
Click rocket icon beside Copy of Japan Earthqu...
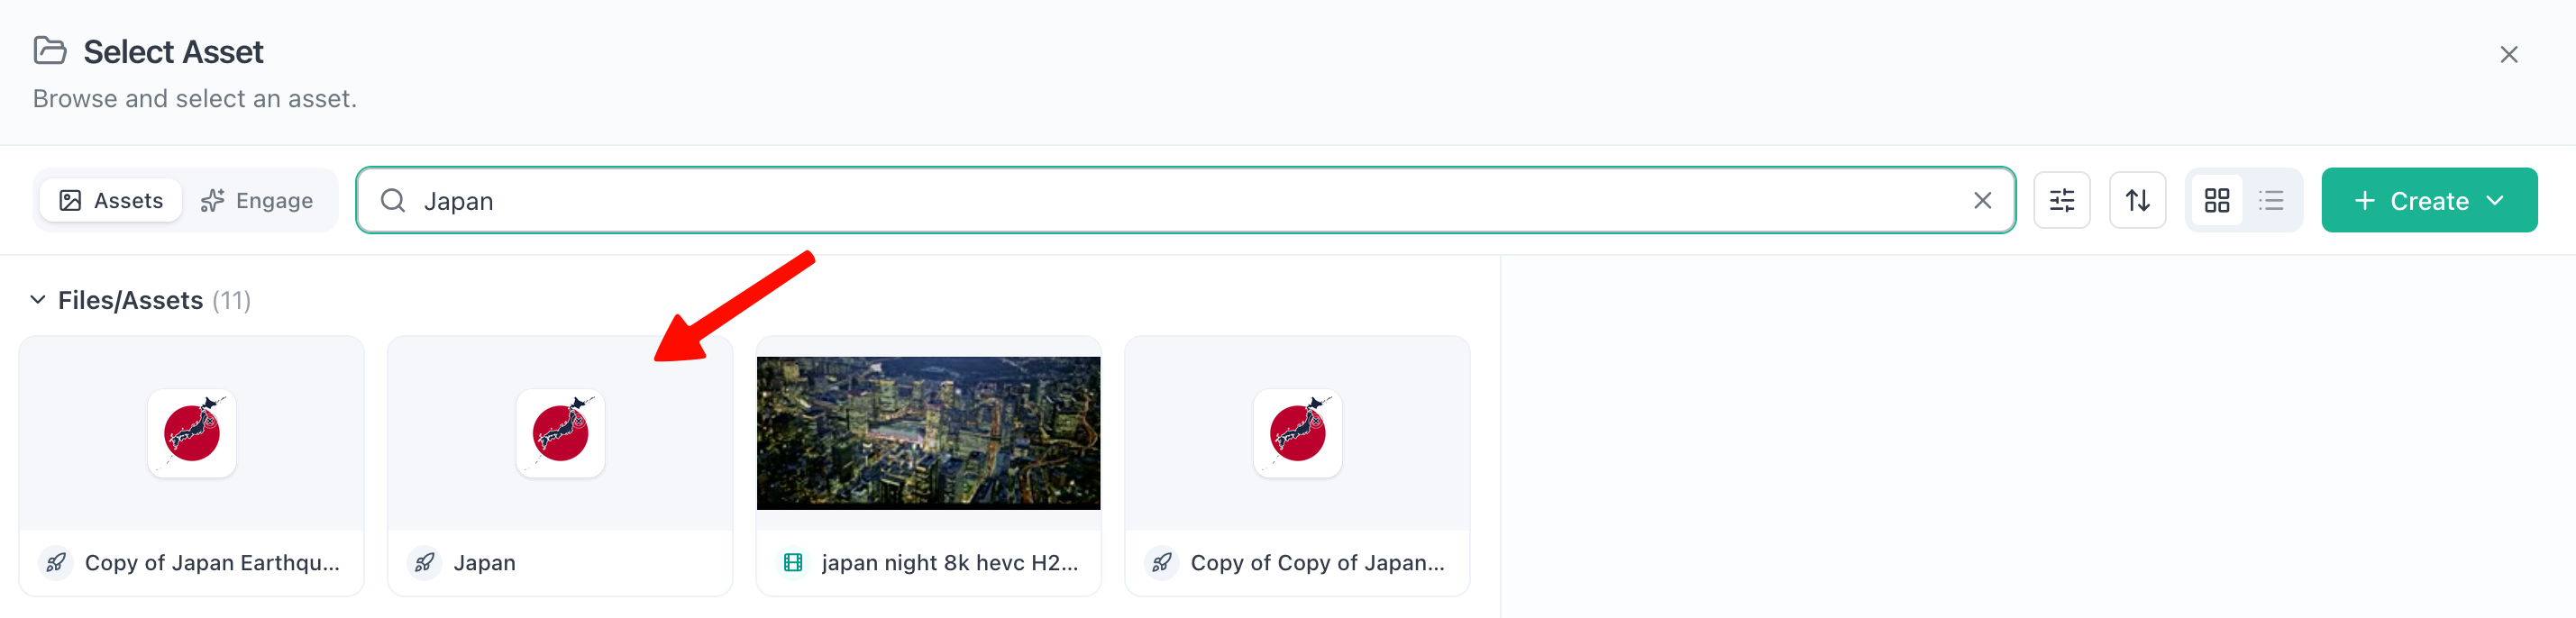[56, 562]
